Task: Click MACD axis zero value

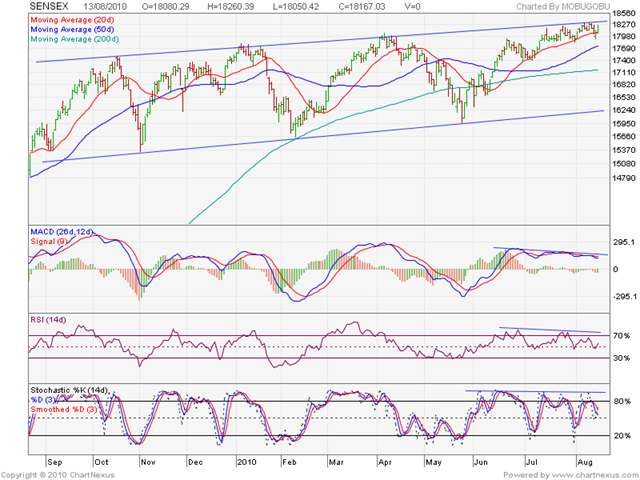Action: coord(616,269)
